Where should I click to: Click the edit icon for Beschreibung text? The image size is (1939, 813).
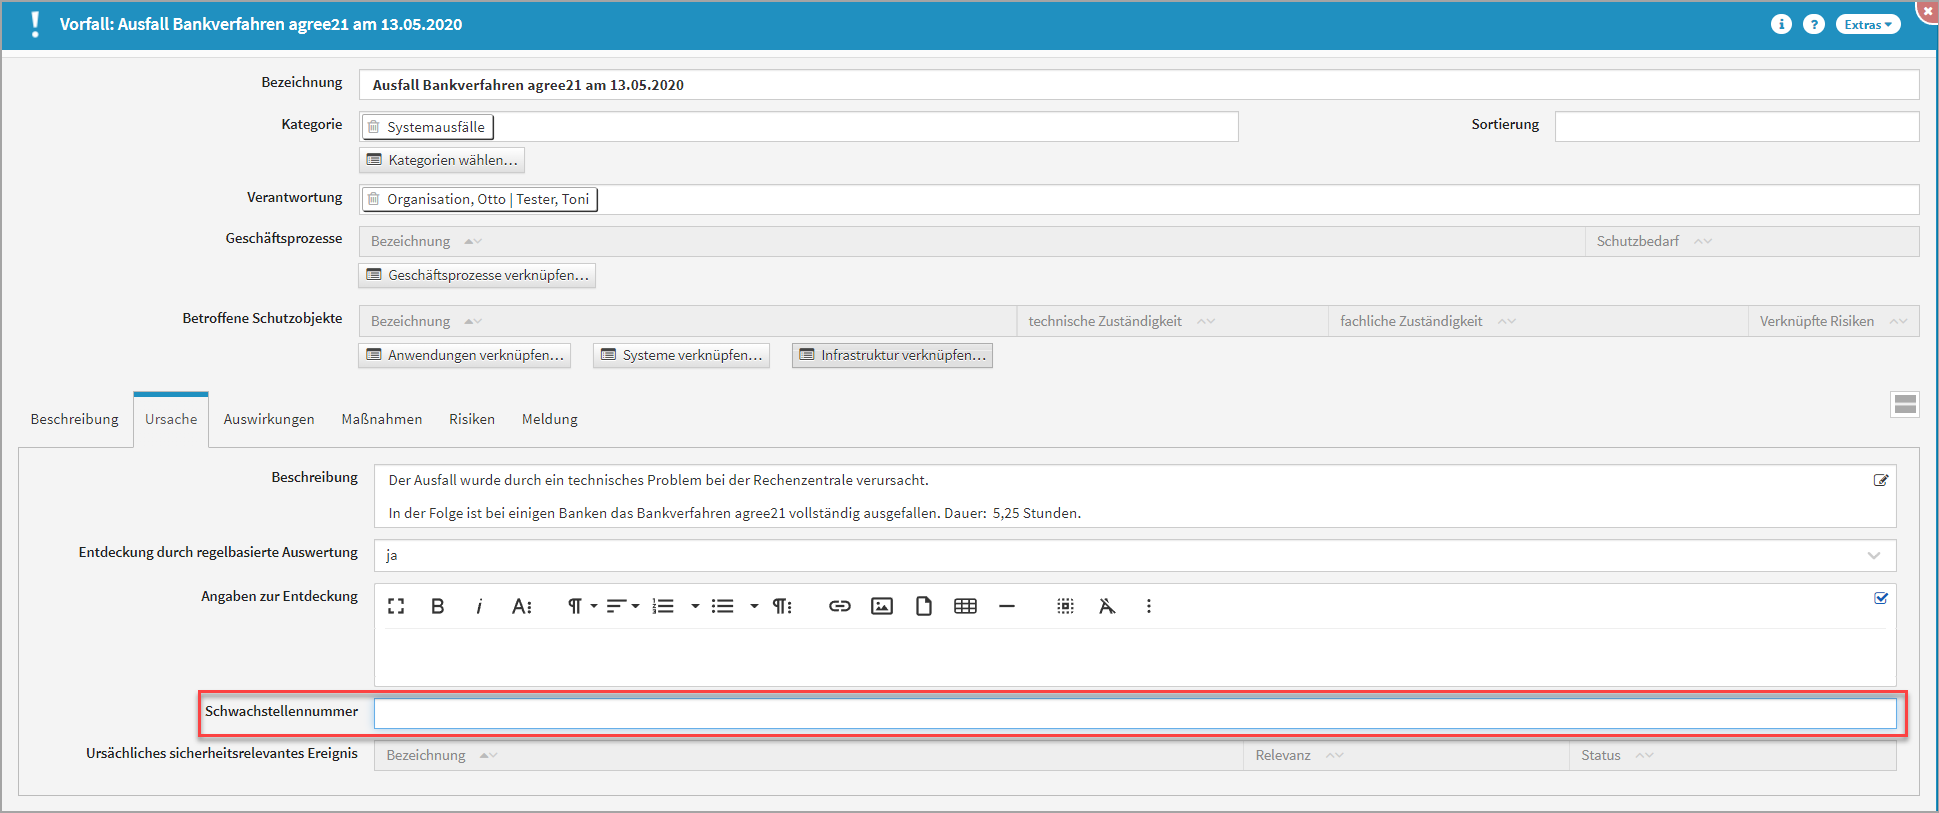coord(1880,480)
